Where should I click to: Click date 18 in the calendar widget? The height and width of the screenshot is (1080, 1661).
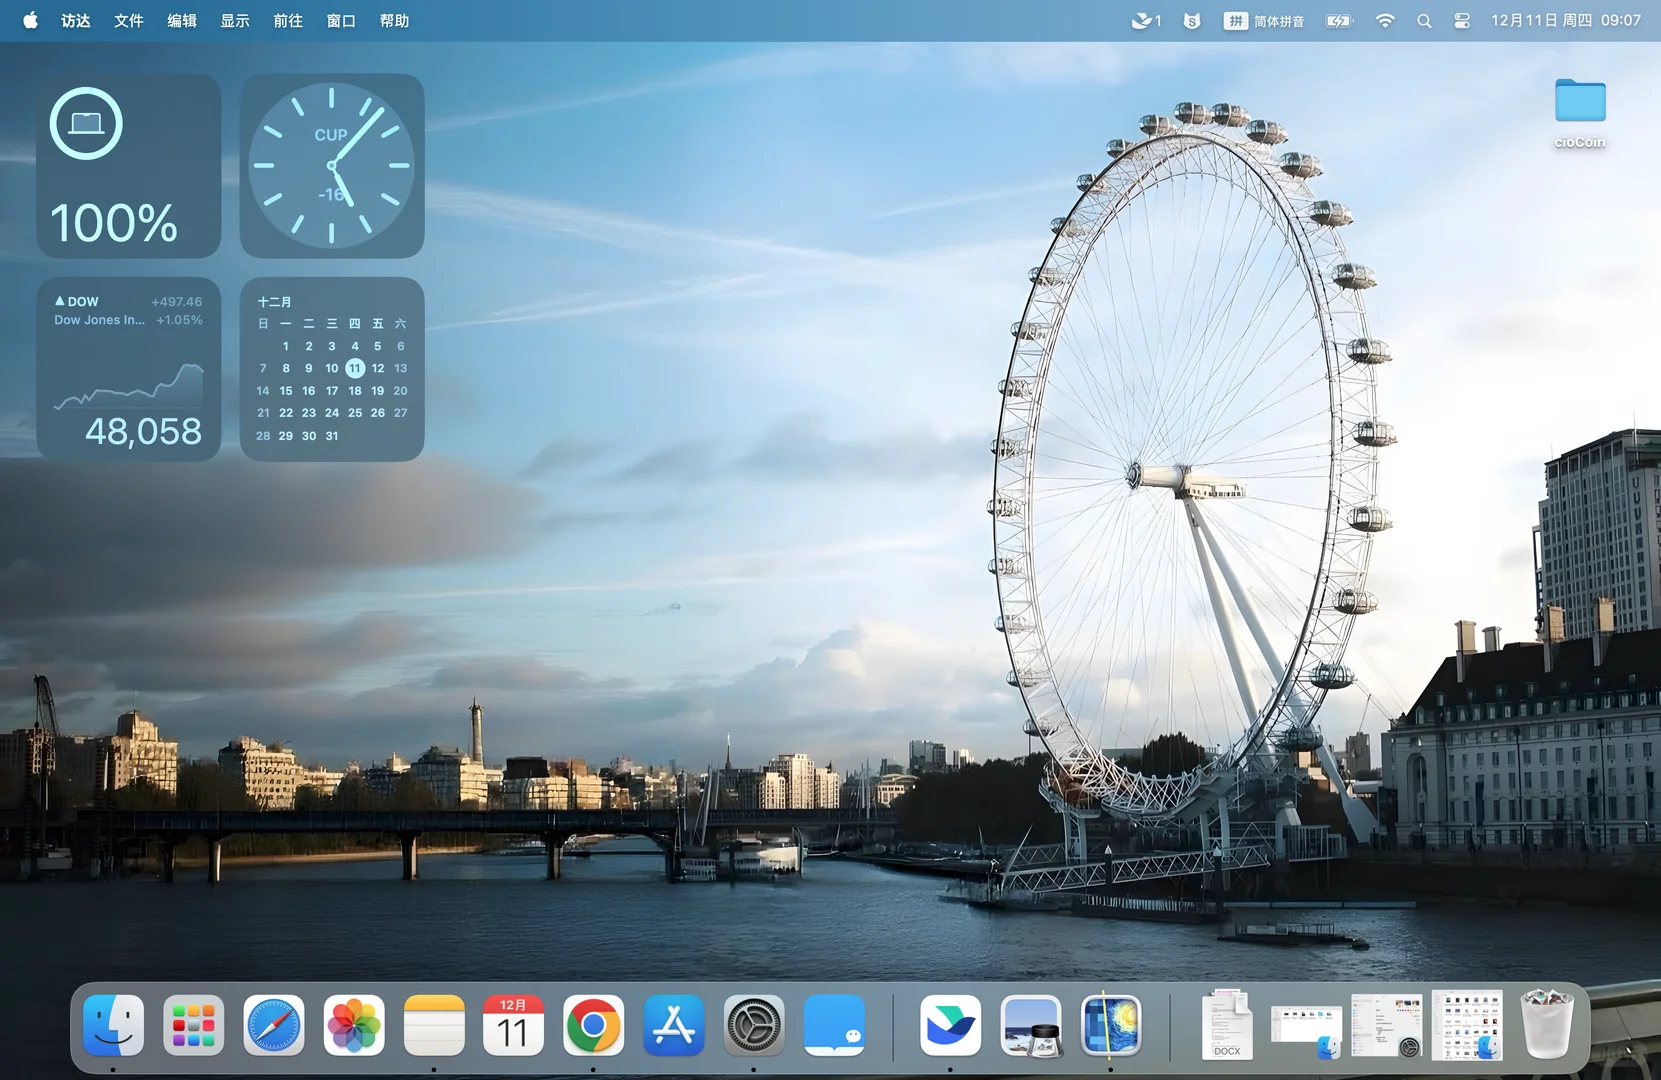point(355,391)
